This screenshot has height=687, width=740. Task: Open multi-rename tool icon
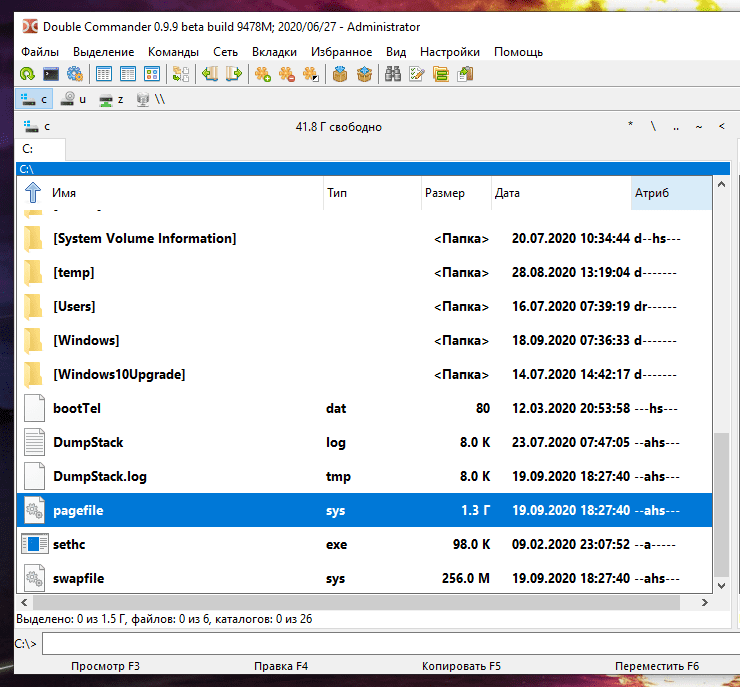click(417, 74)
